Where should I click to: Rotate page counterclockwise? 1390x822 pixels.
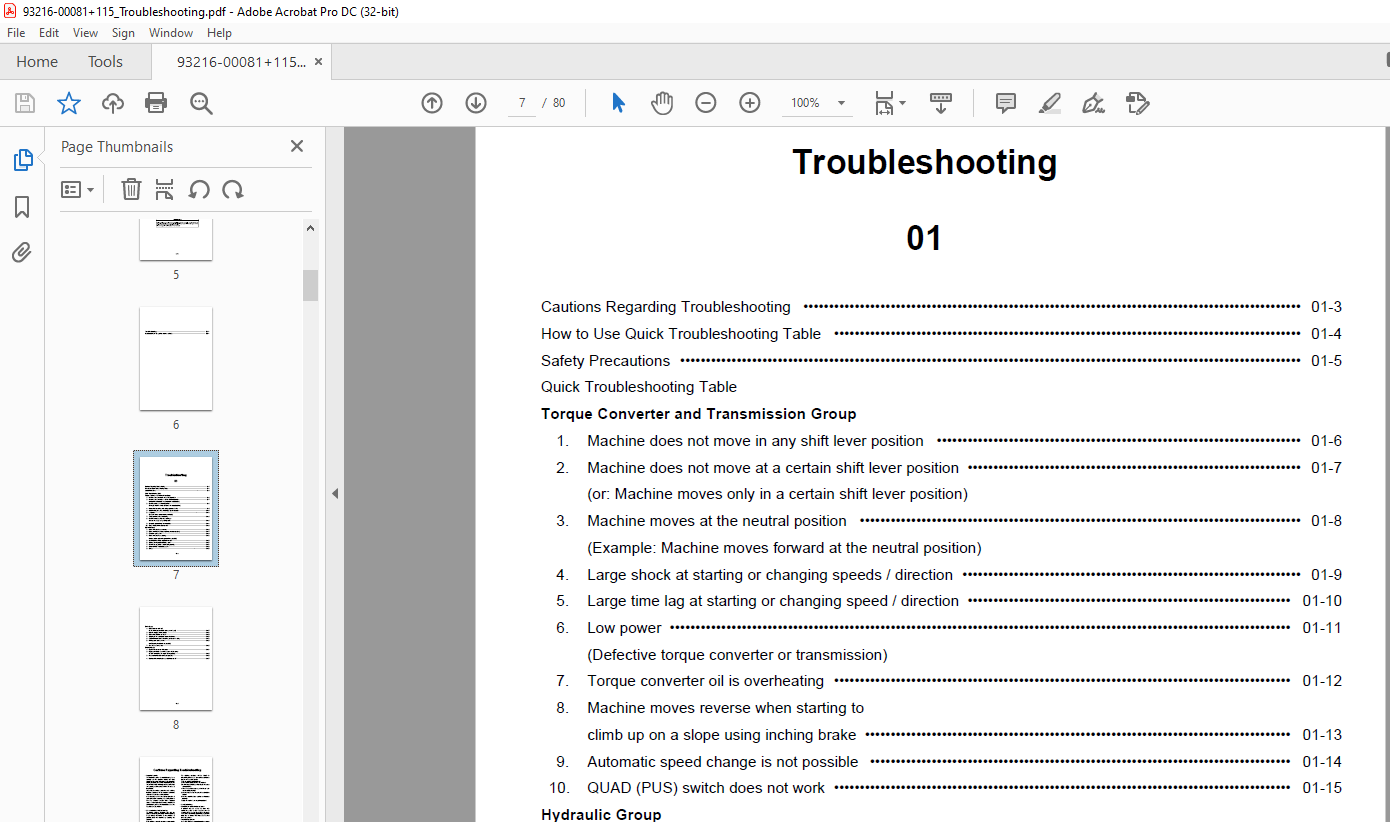click(199, 189)
